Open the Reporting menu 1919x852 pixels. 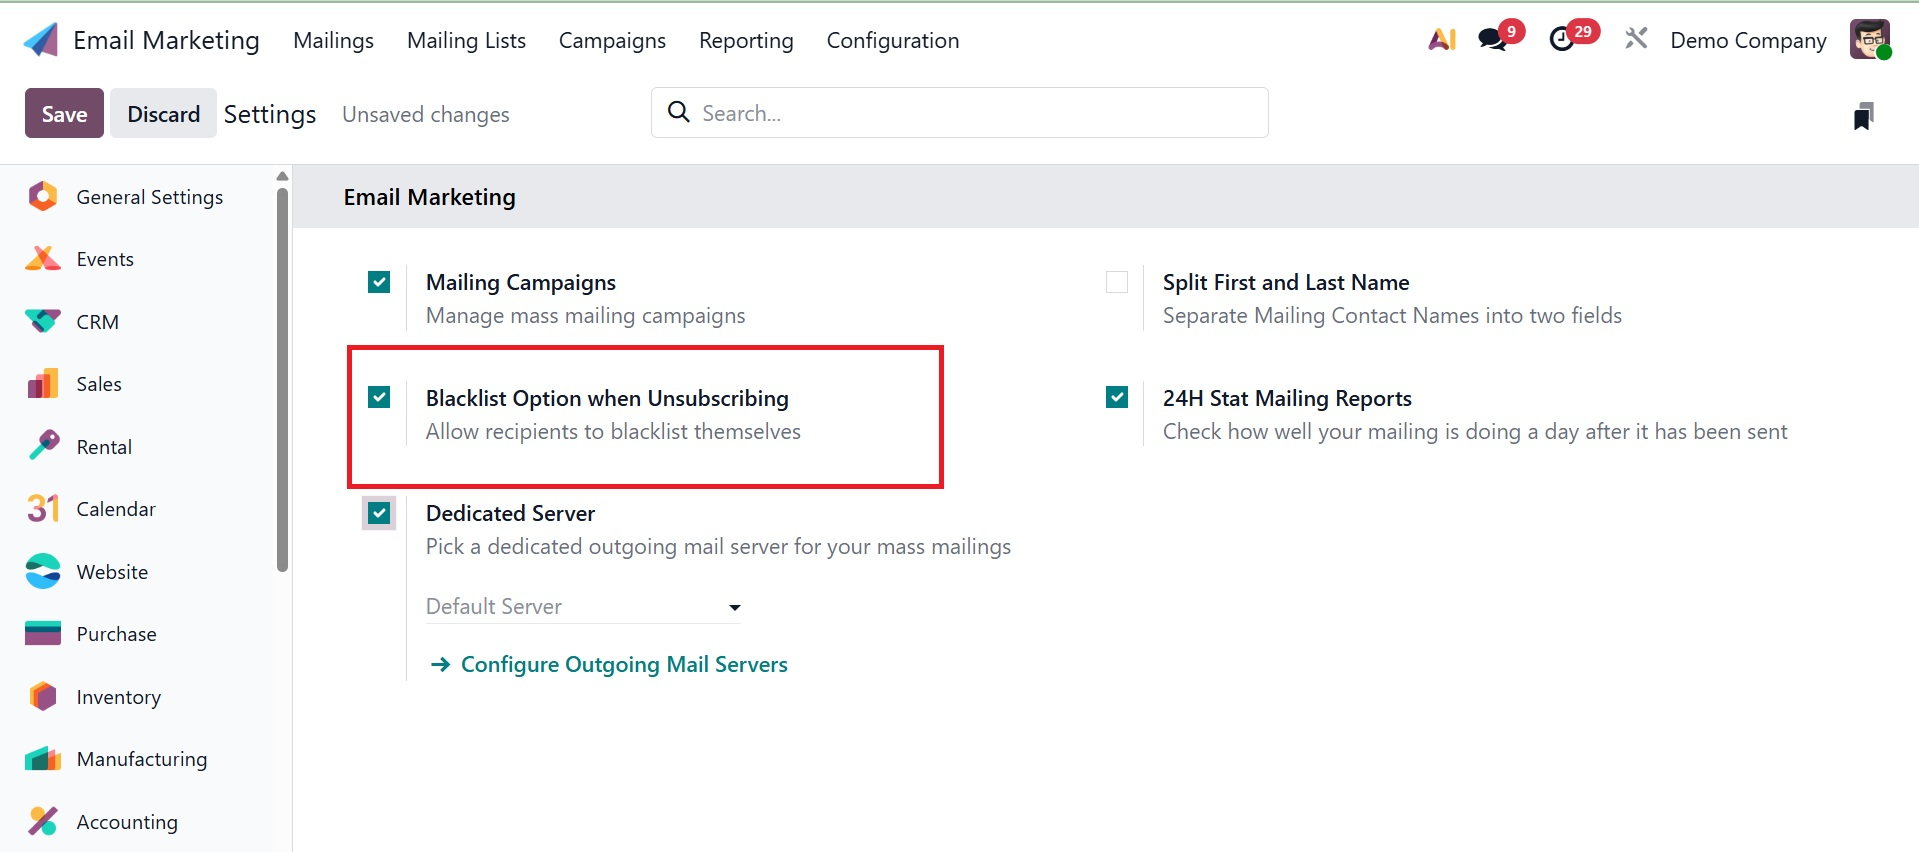tap(746, 41)
